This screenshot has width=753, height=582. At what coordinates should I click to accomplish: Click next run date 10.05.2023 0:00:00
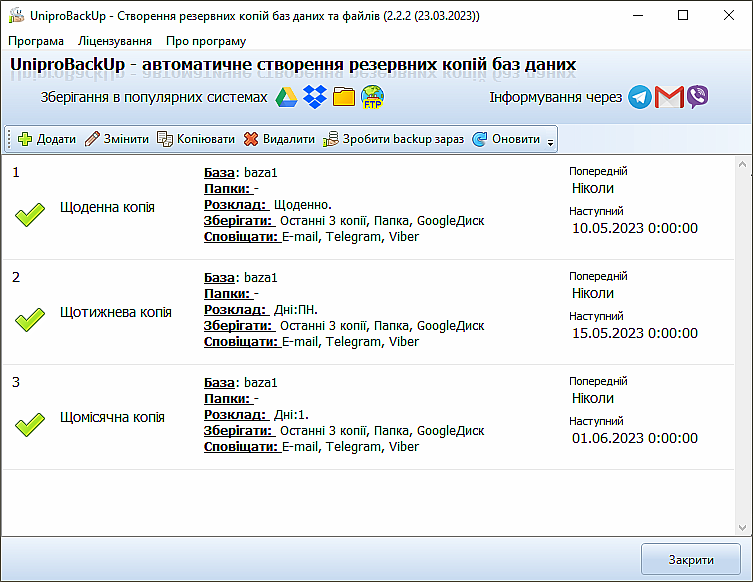tap(634, 228)
